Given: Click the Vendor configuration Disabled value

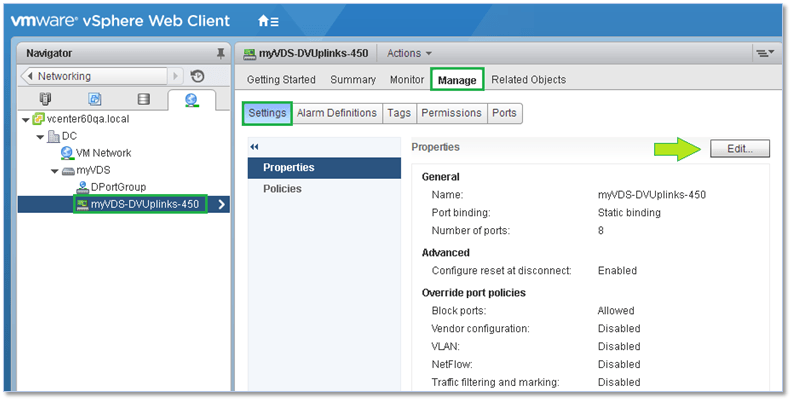Looking at the screenshot, I should tap(619, 329).
